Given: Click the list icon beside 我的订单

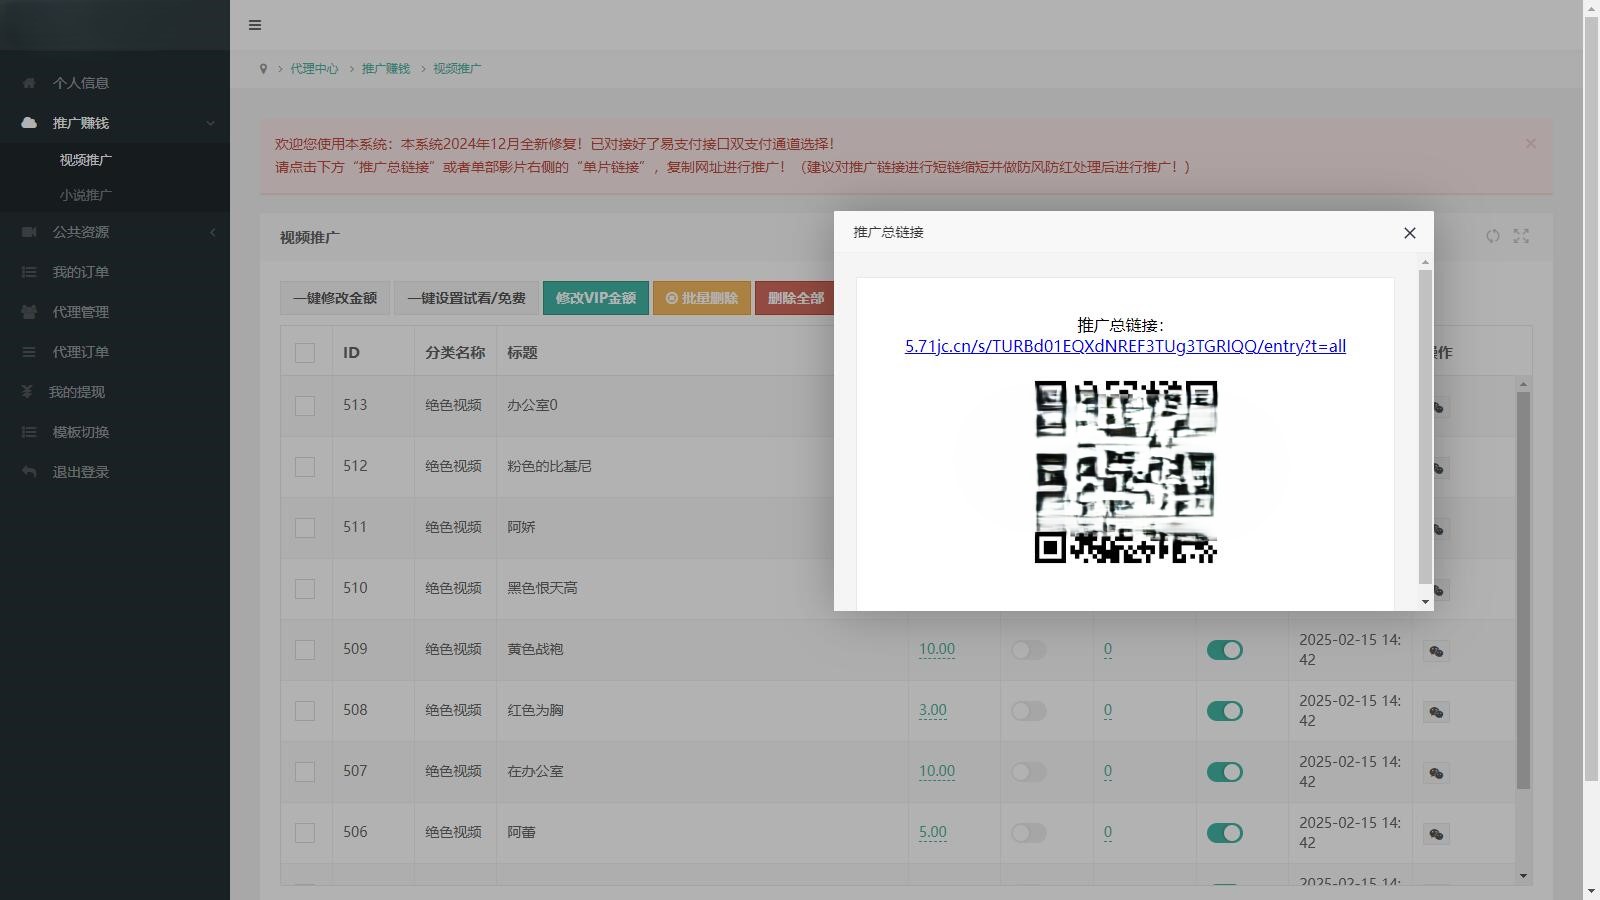Looking at the screenshot, I should [29, 272].
